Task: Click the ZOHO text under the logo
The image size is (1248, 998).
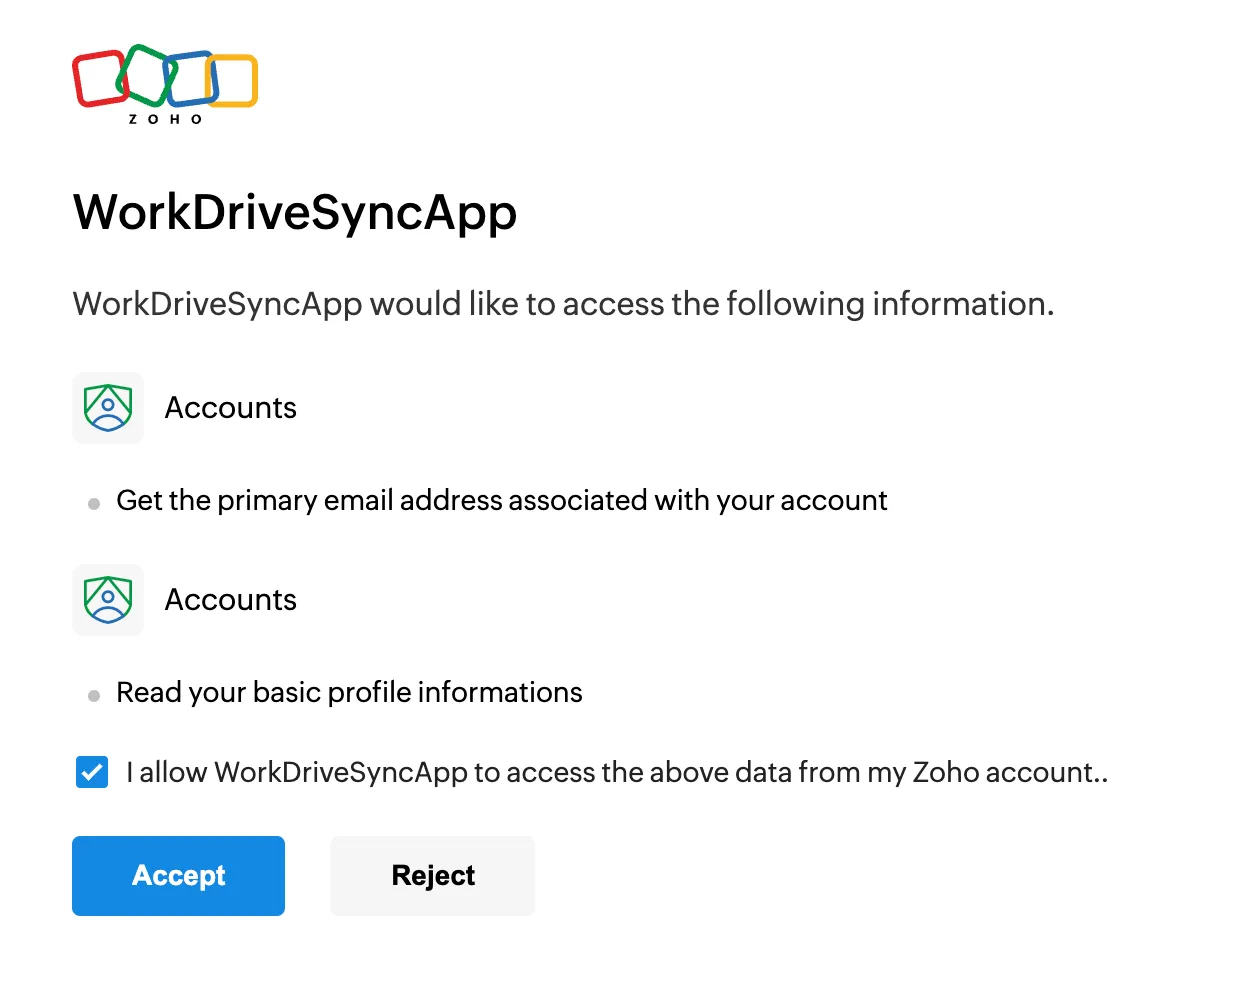Action: (165, 119)
